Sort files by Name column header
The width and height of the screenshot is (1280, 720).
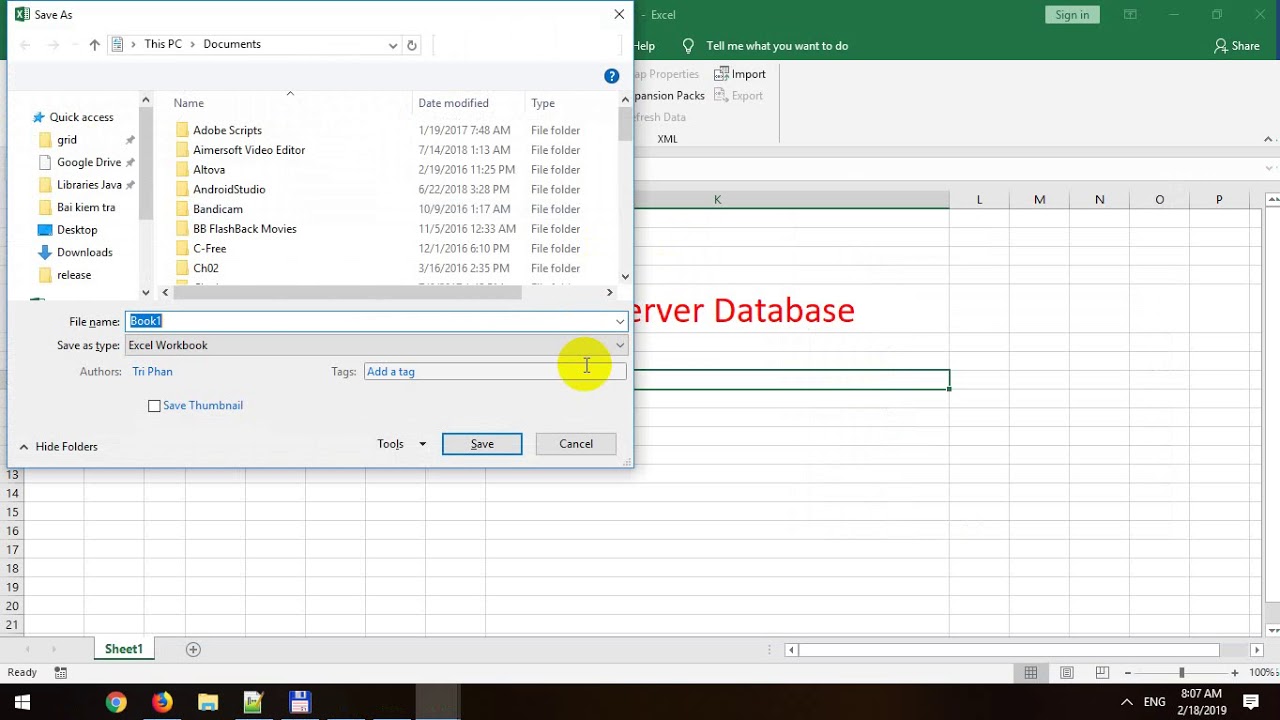click(x=189, y=103)
